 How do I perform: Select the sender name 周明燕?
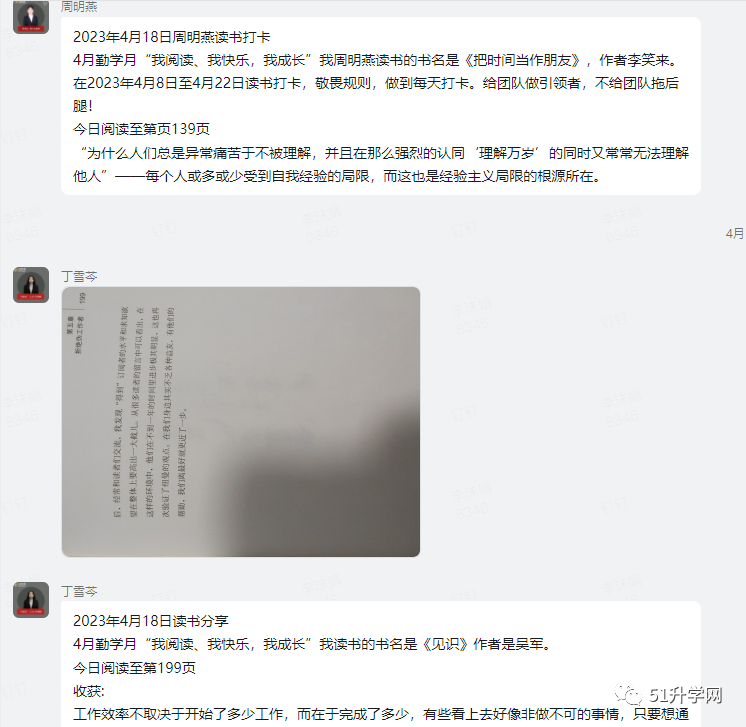click(79, 6)
